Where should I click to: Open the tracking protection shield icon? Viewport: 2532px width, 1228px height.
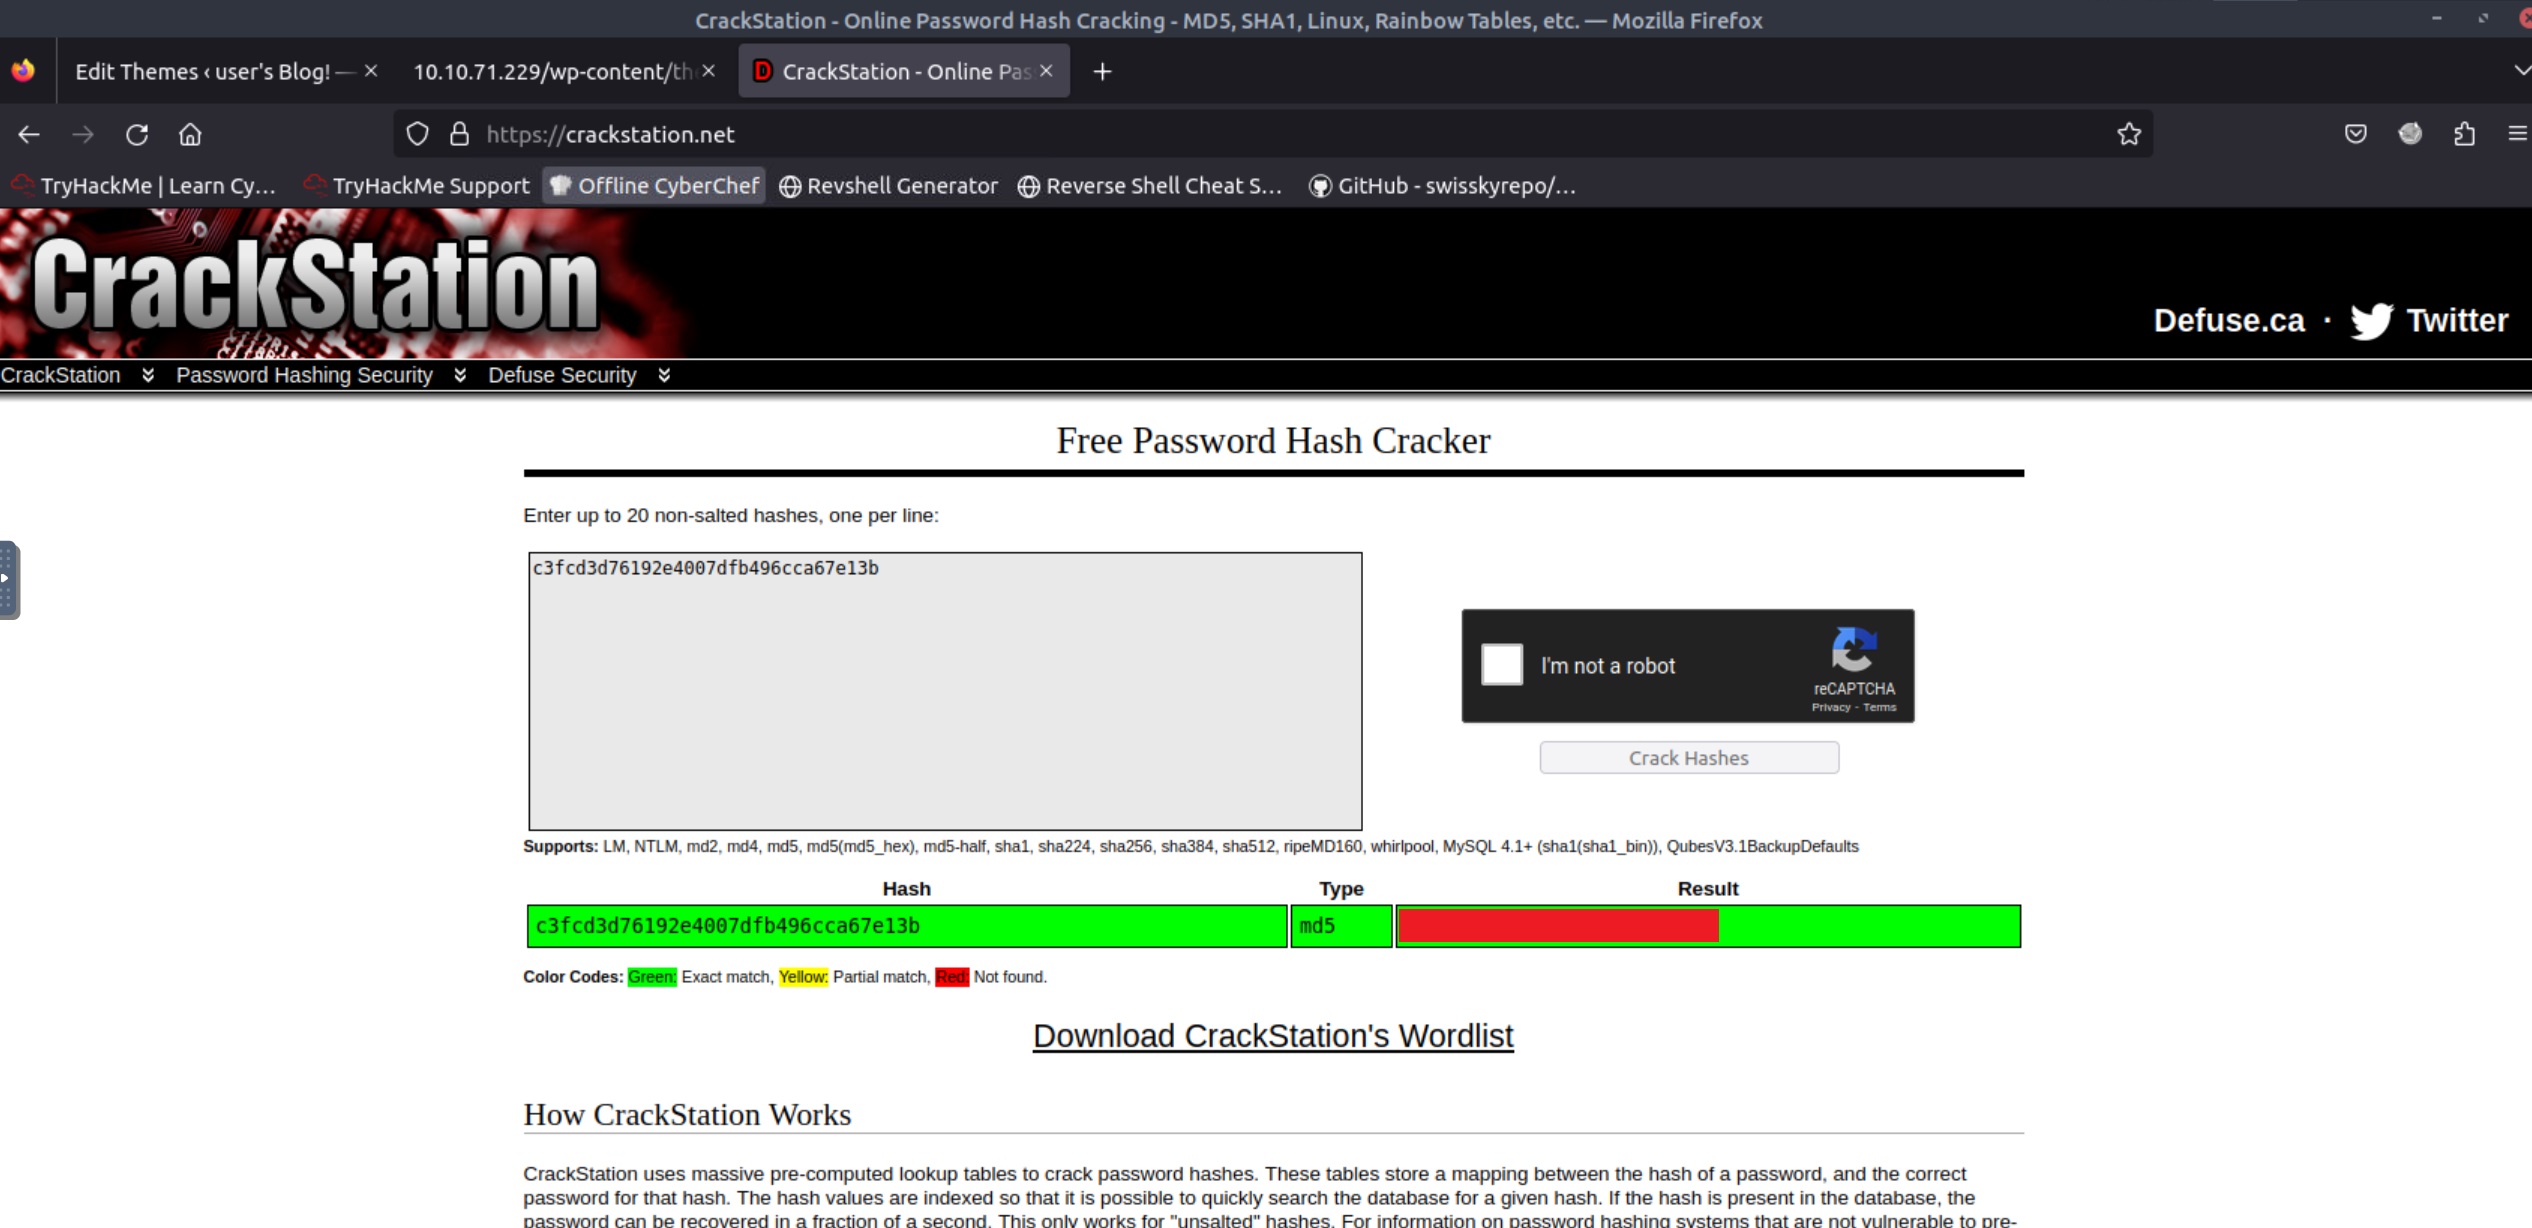pos(417,134)
